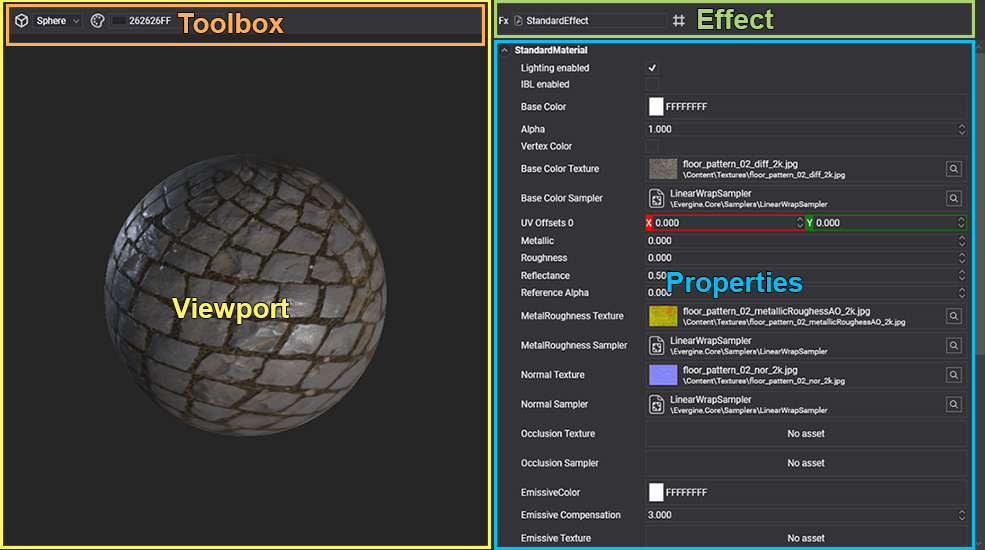Click the MetalRoughness Sampler search icon
Viewport: 985px width, 550px height.
[x=954, y=345]
